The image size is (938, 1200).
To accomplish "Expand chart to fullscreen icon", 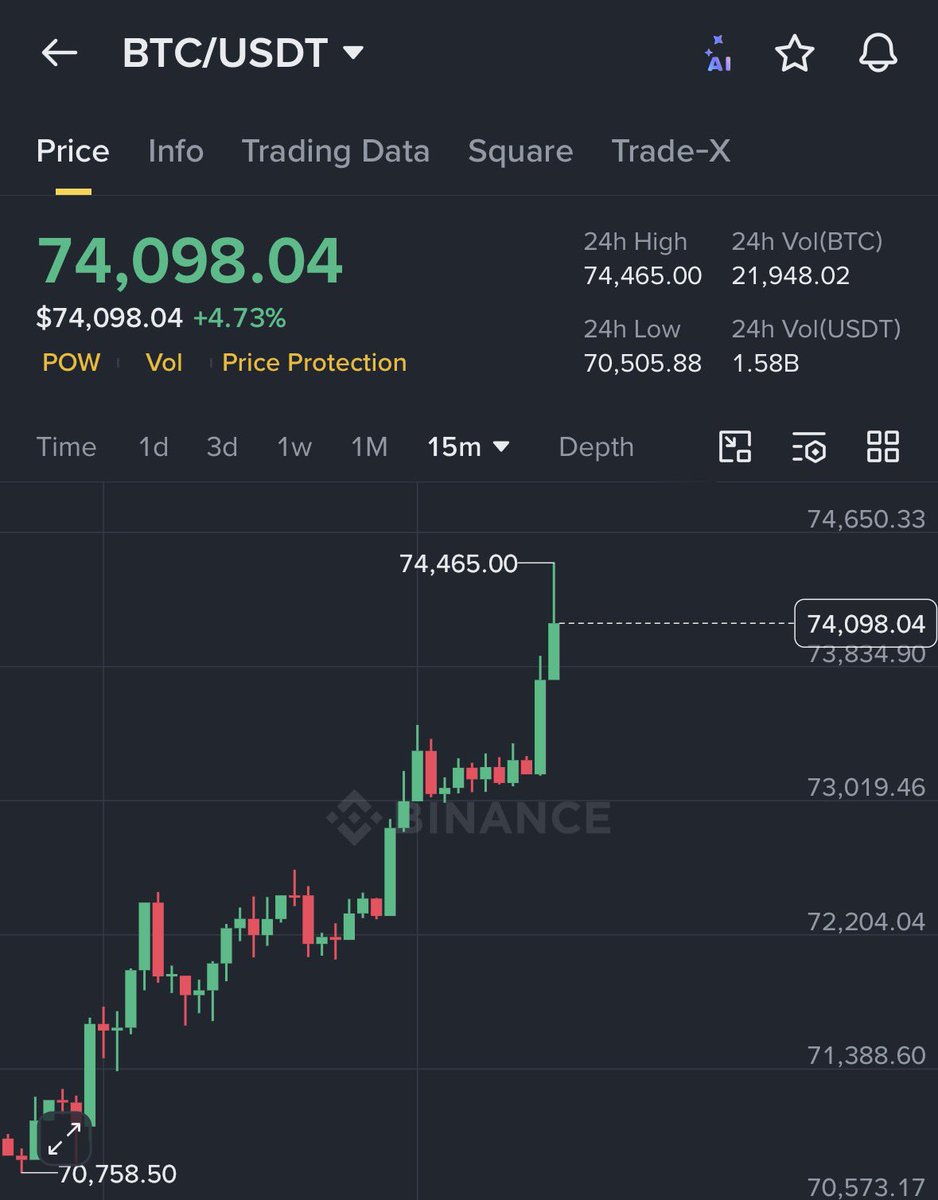I will [65, 1139].
